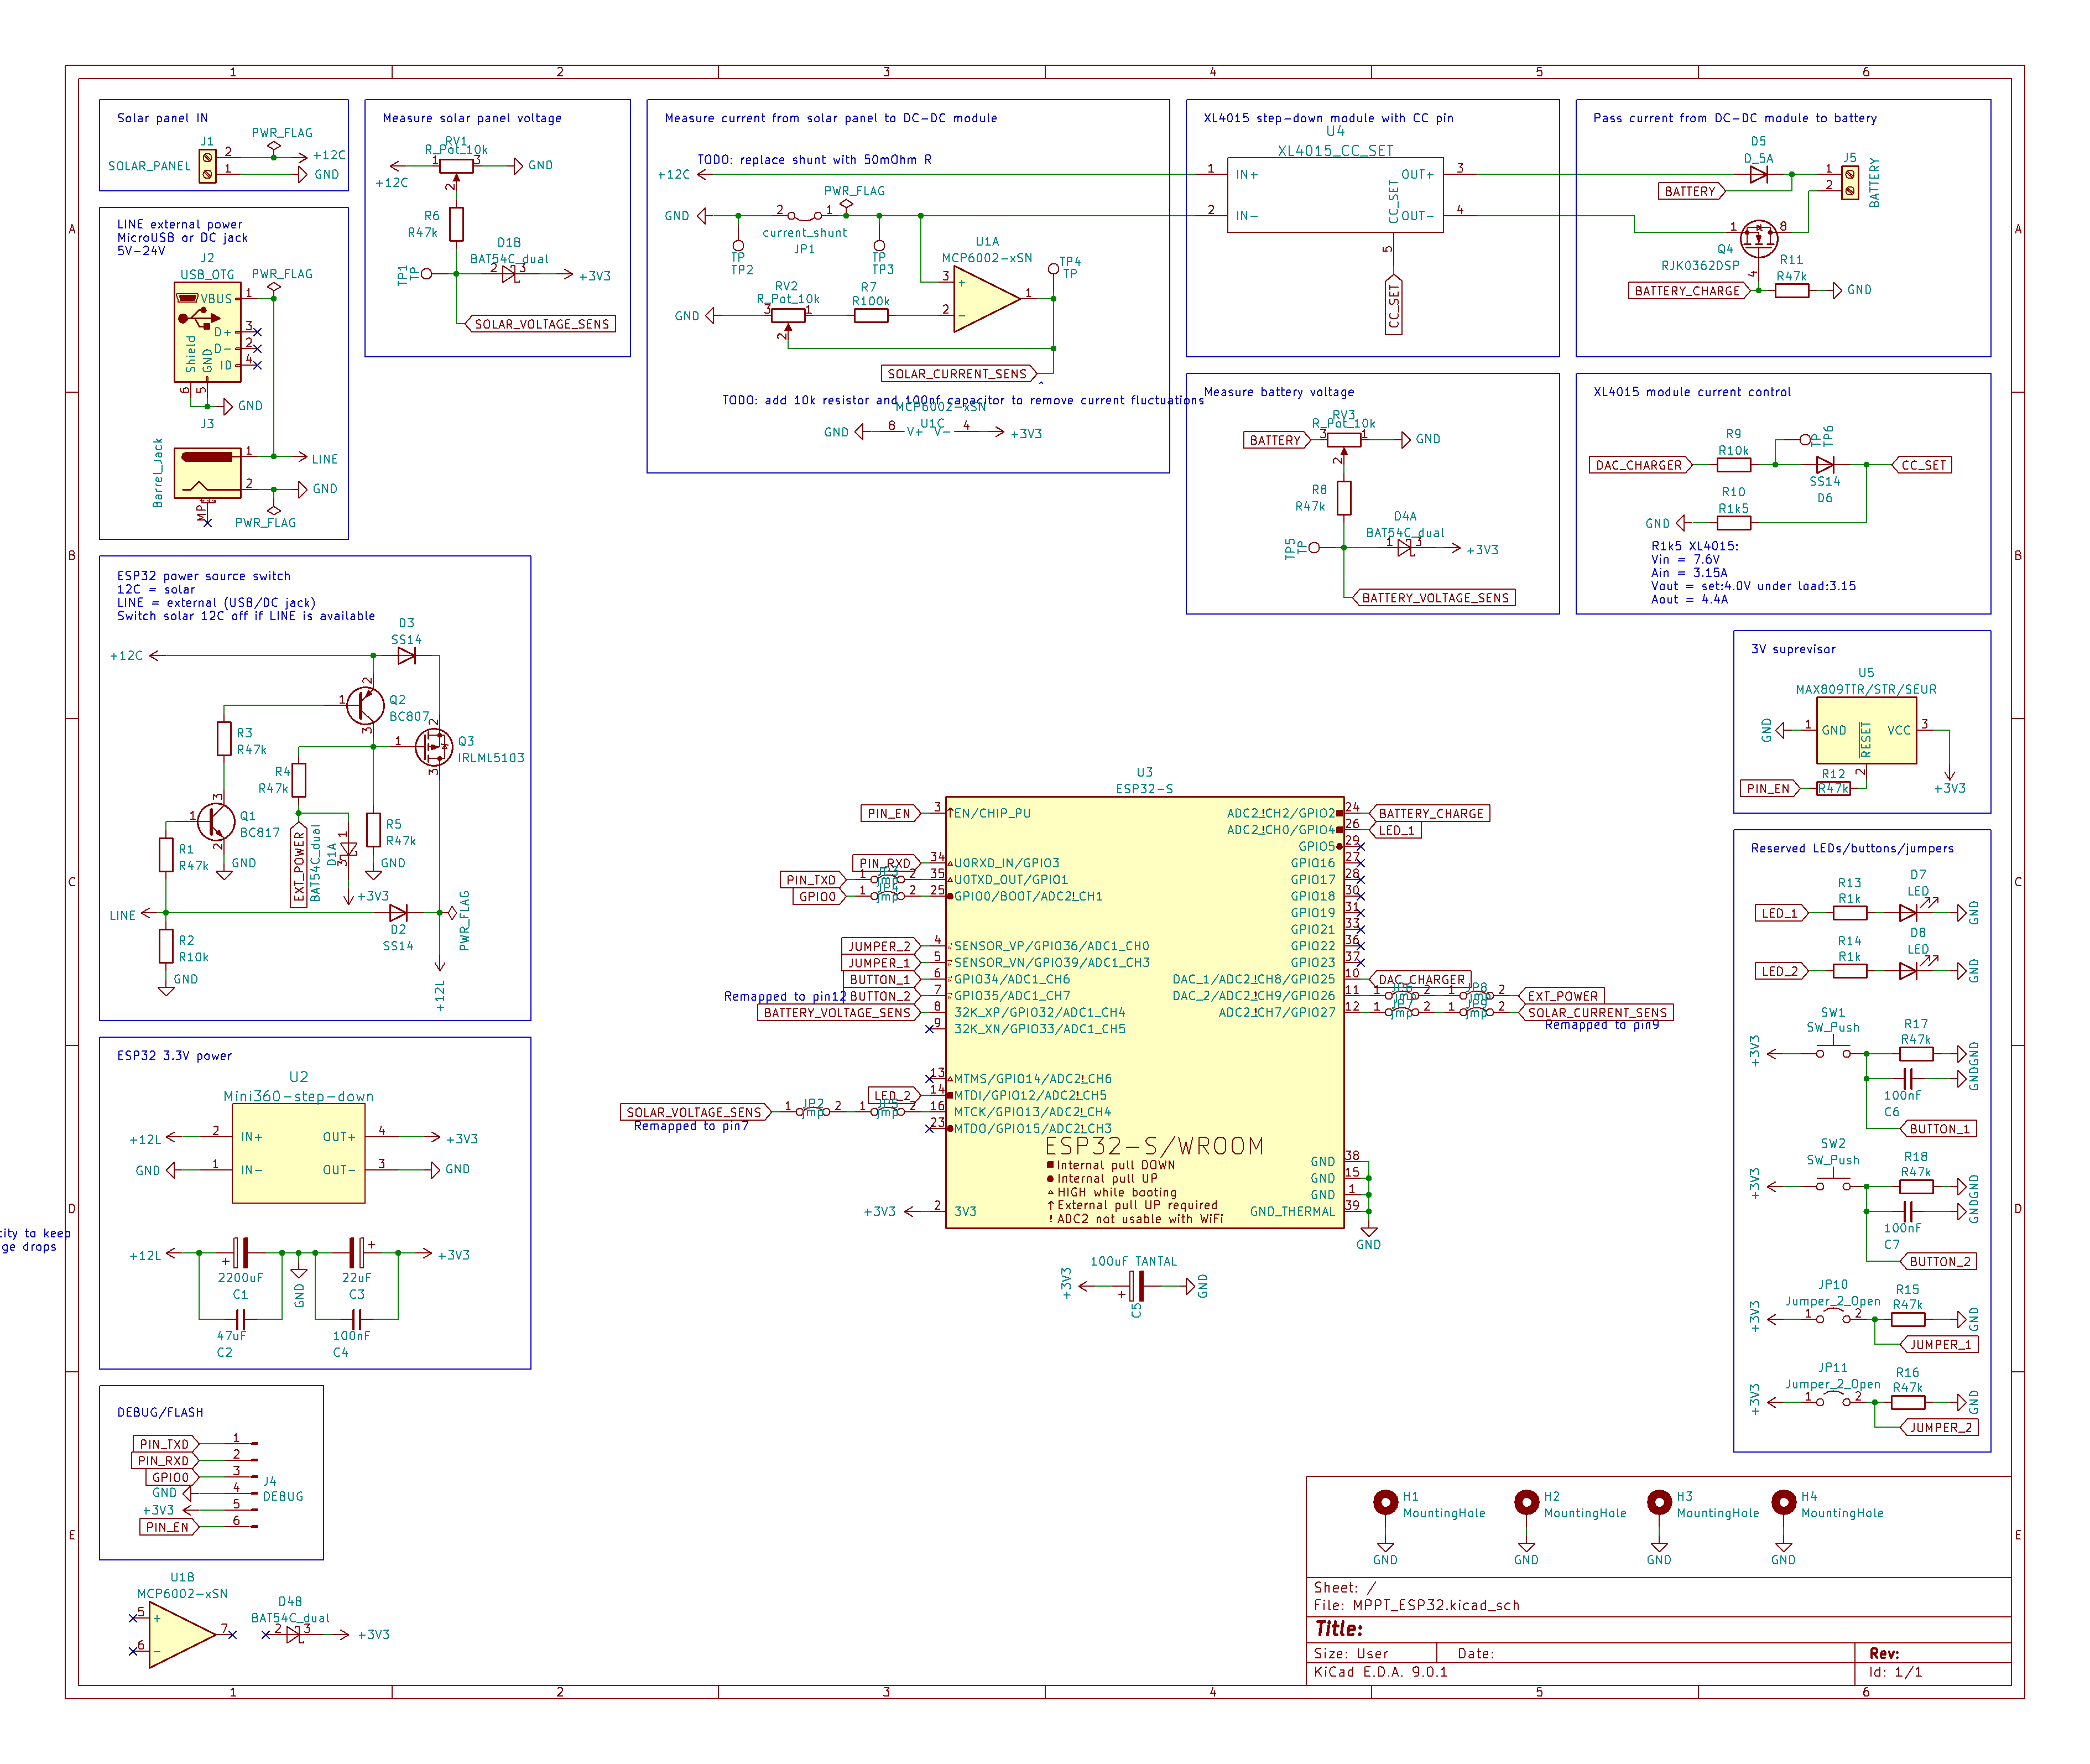Viewport: 2090px width, 1764px height.
Task: Click mounting hole H4
Action: tap(1783, 1502)
